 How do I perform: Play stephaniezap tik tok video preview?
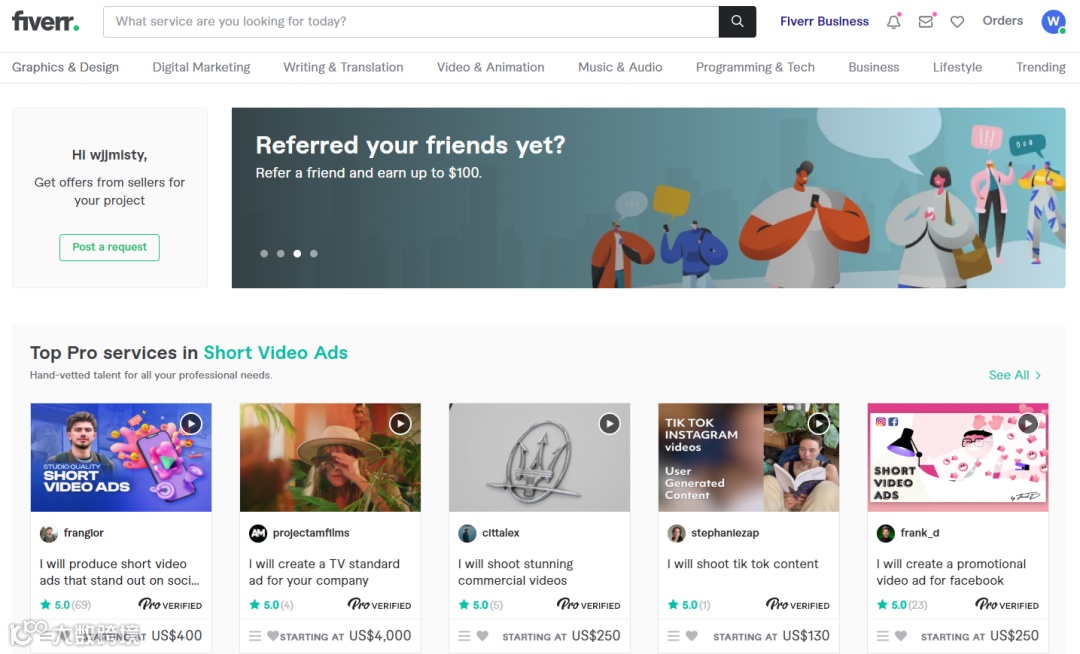(818, 423)
